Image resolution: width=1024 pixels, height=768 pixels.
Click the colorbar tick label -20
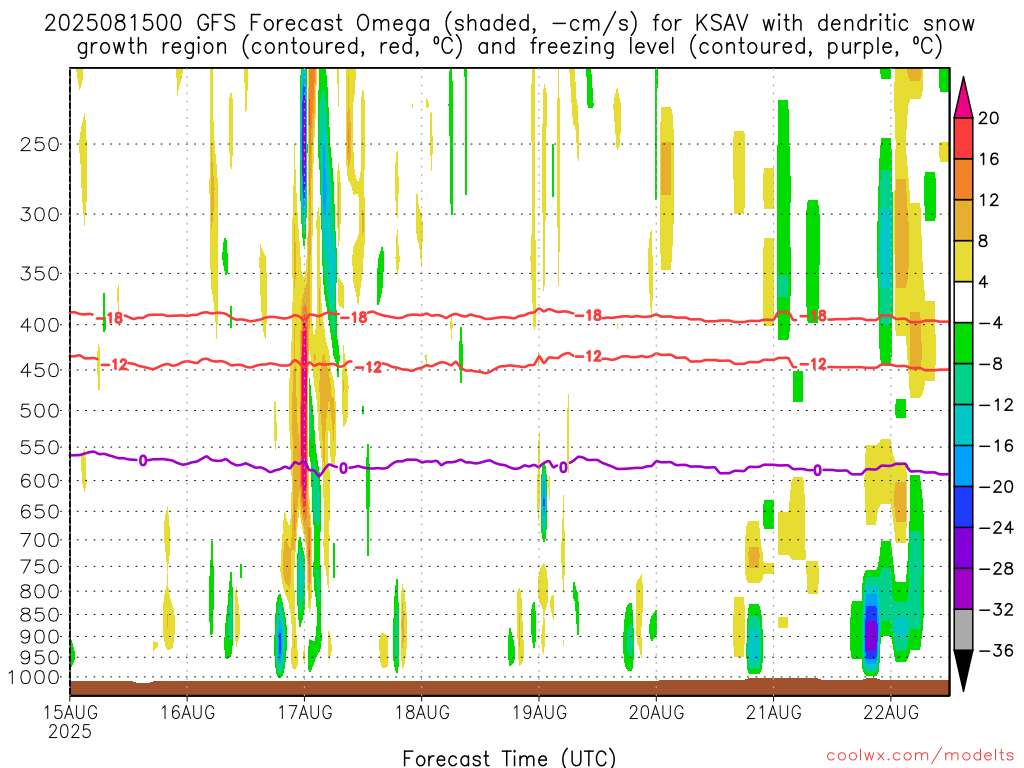(996, 487)
